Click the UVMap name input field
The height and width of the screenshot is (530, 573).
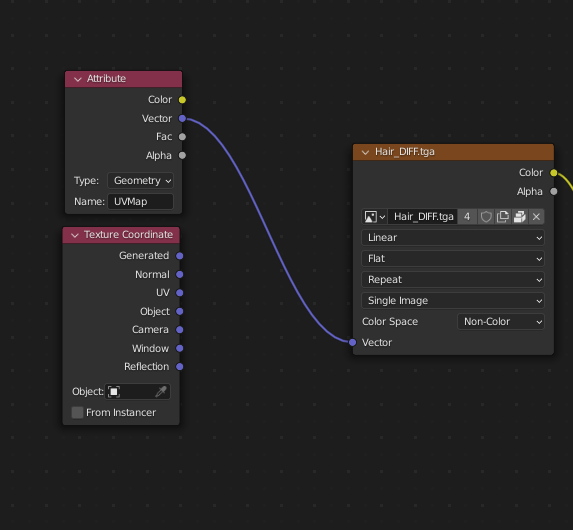point(140,201)
